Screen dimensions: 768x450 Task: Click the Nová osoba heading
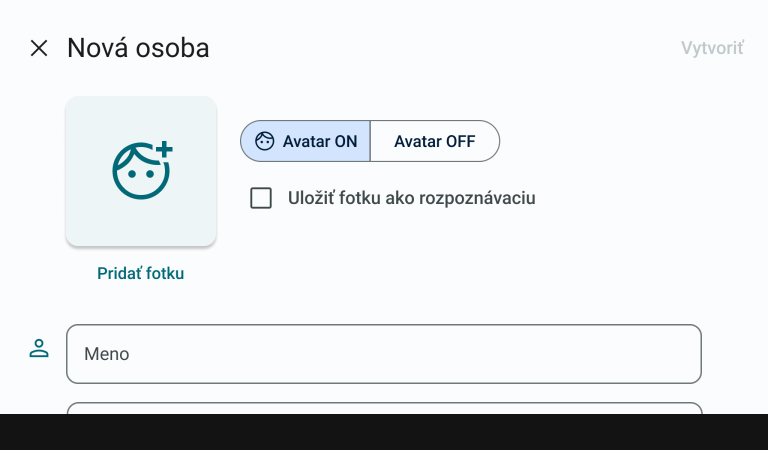(138, 48)
